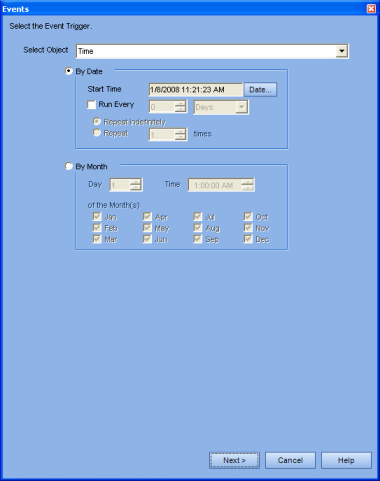Image resolution: width=380 pixels, height=481 pixels.
Task: Open Help for the Events dialog
Action: point(346,460)
